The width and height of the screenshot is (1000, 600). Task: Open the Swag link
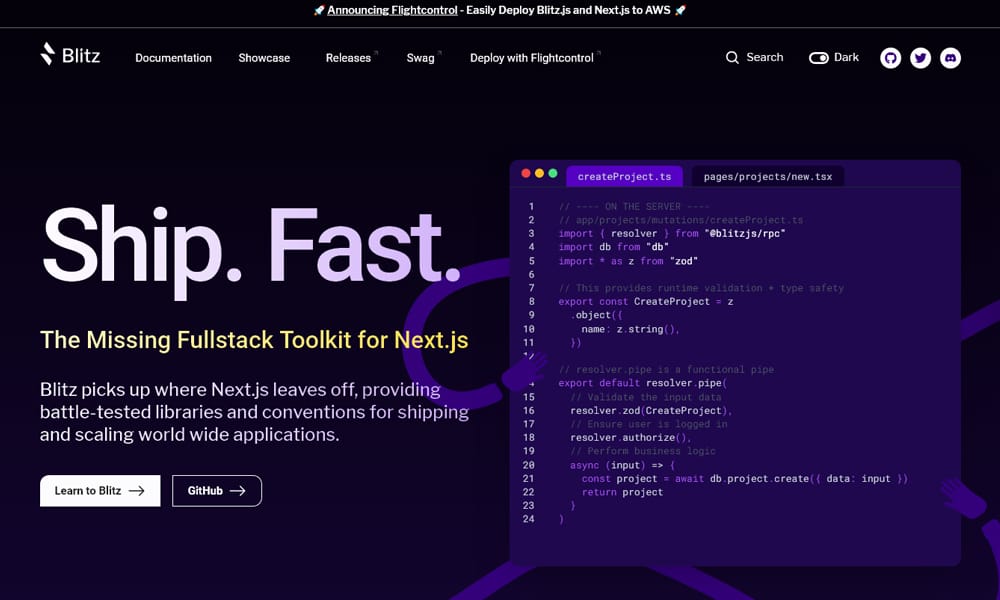(421, 58)
